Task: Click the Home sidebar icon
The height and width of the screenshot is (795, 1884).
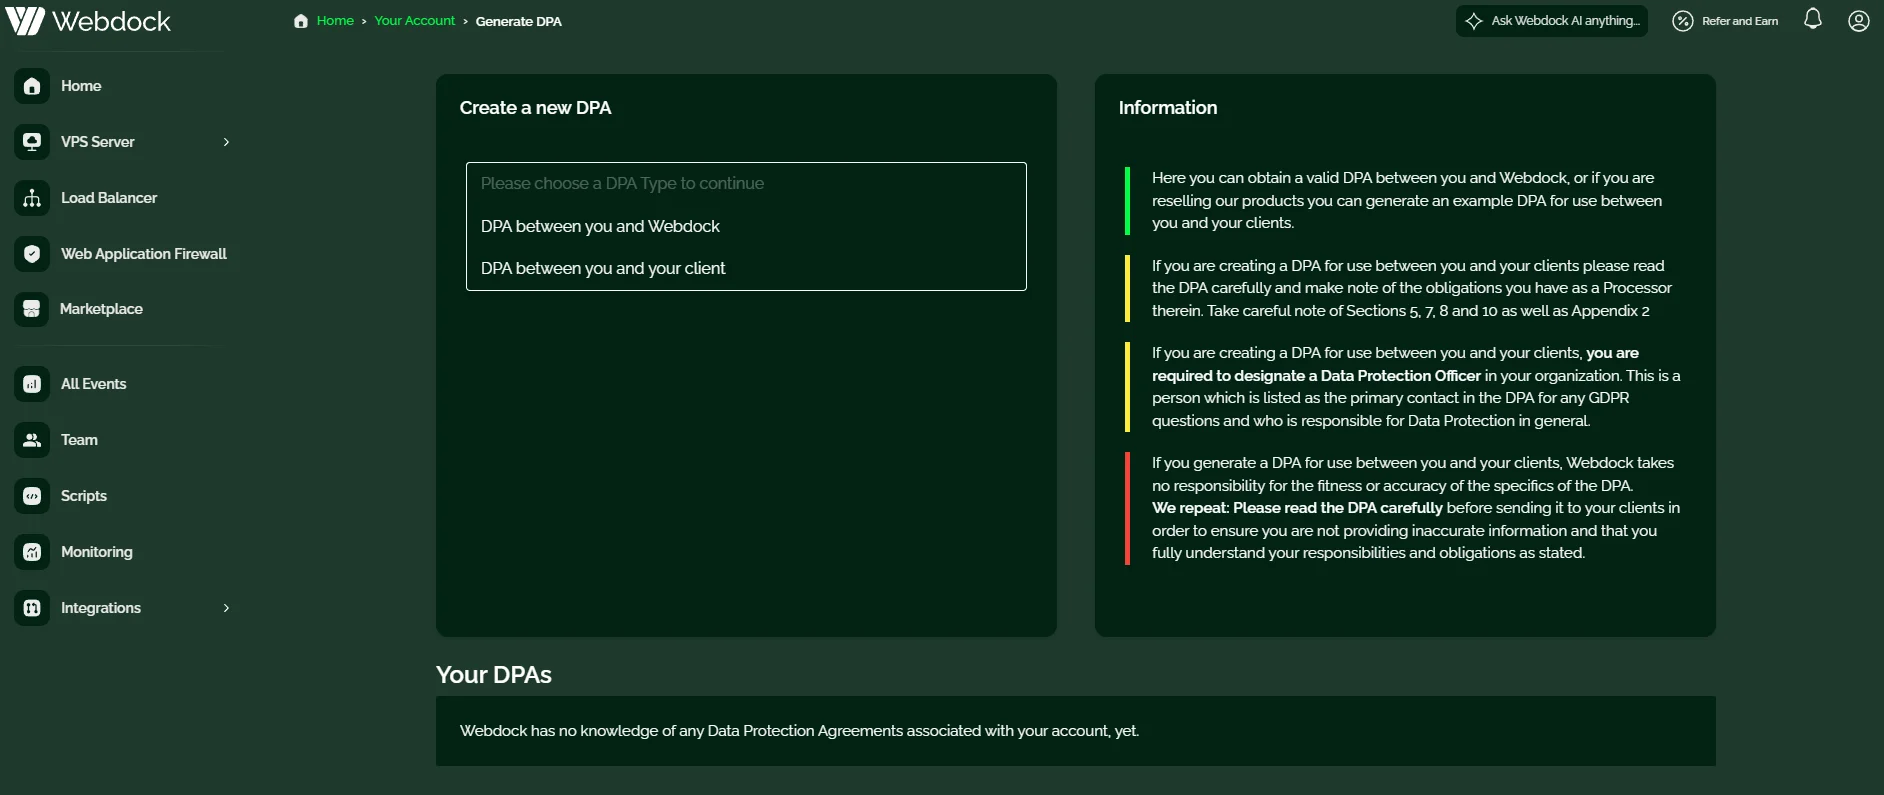Action: 32,86
